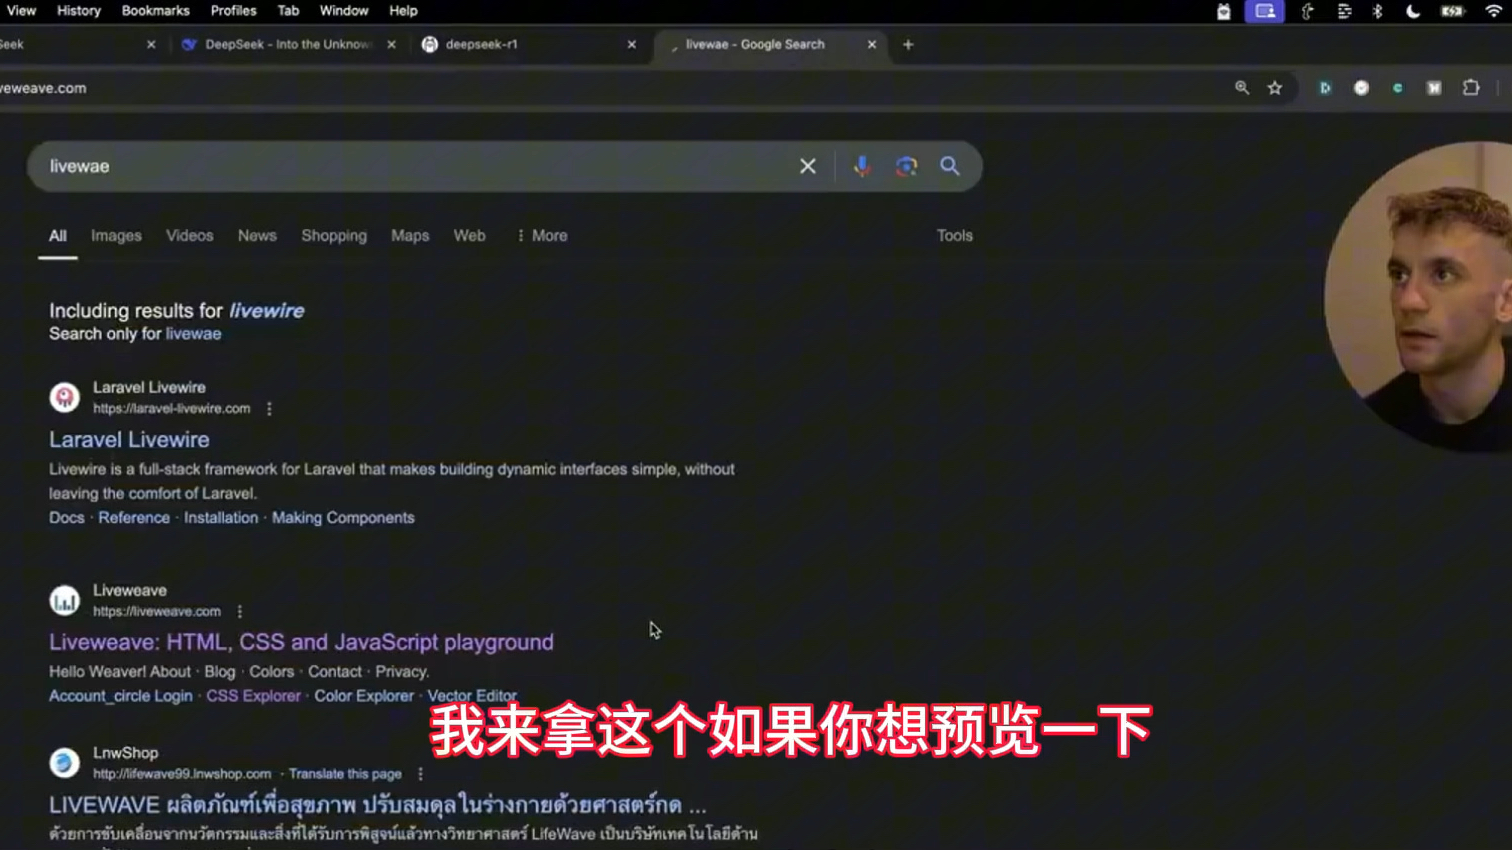Open the Window menu
Image resolution: width=1512 pixels, height=850 pixels.
[344, 11]
